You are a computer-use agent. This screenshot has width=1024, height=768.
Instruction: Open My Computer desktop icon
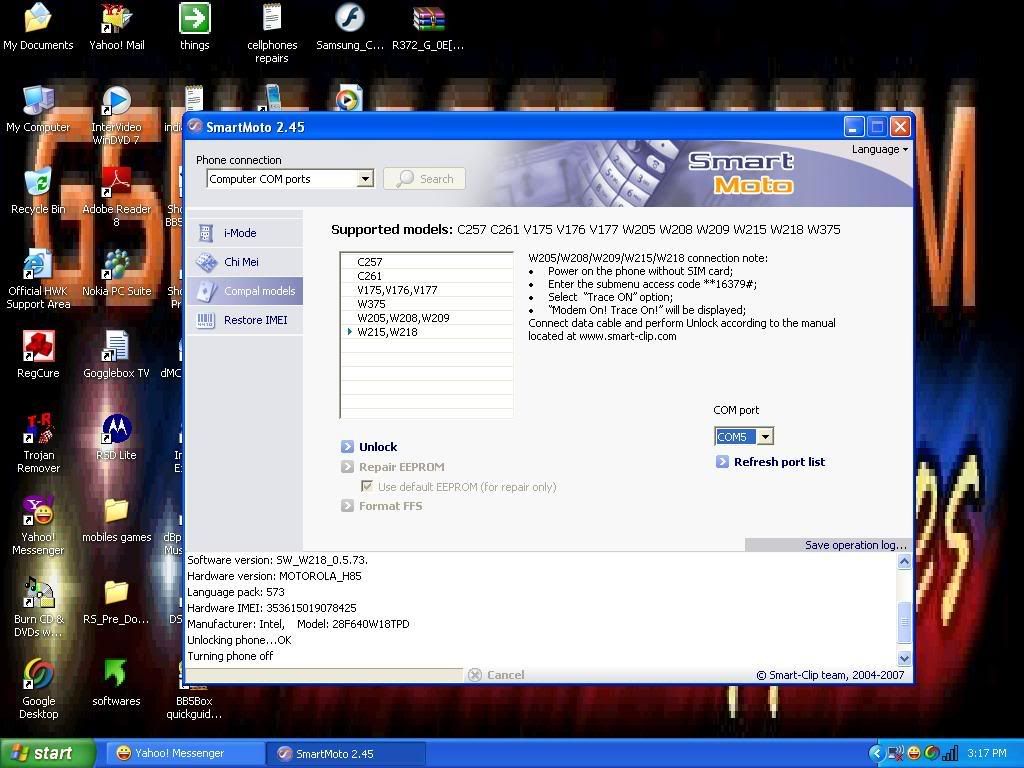click(x=38, y=108)
